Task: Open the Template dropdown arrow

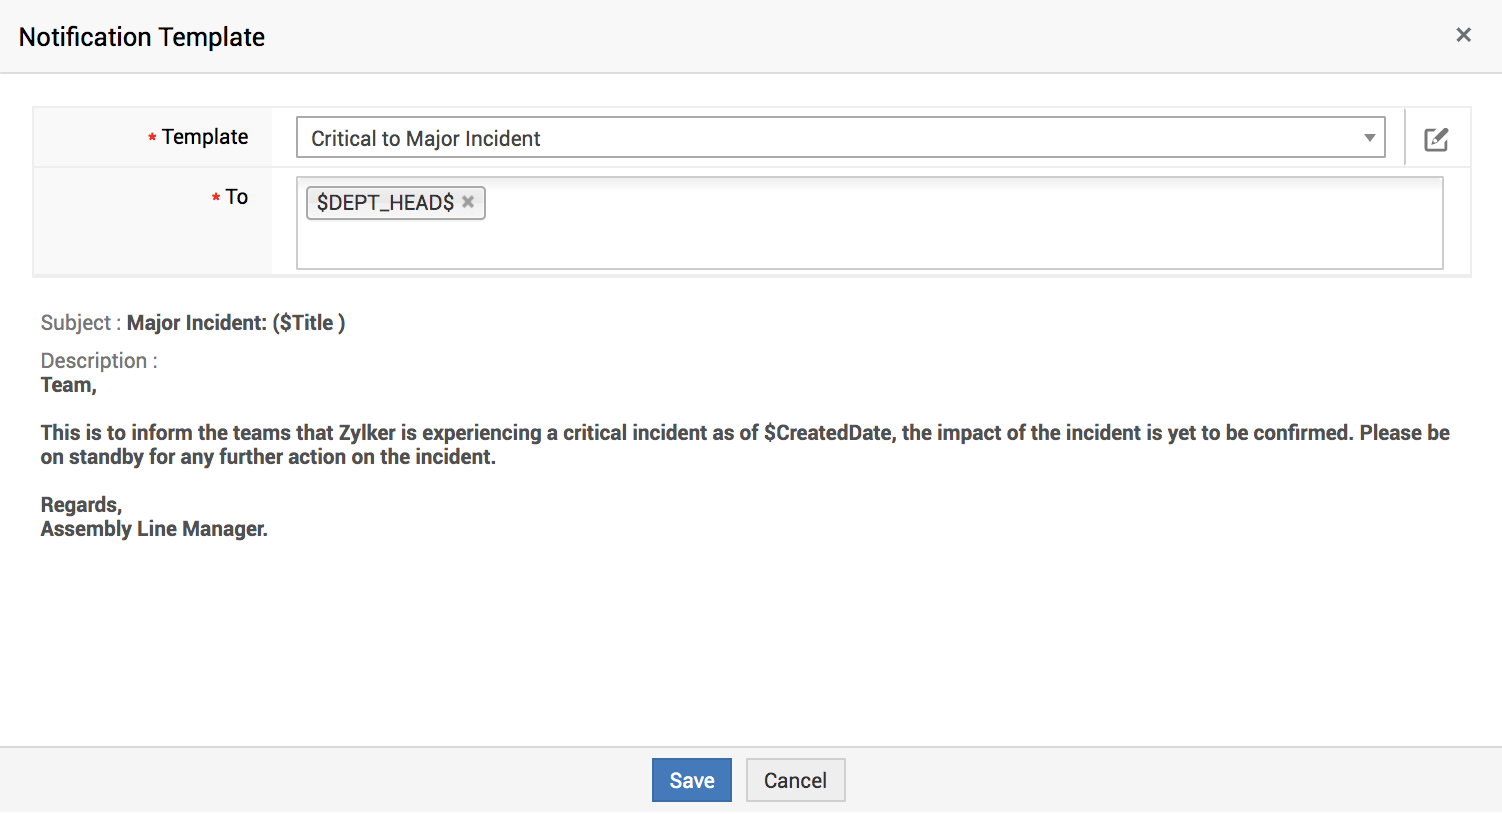Action: 1369,138
